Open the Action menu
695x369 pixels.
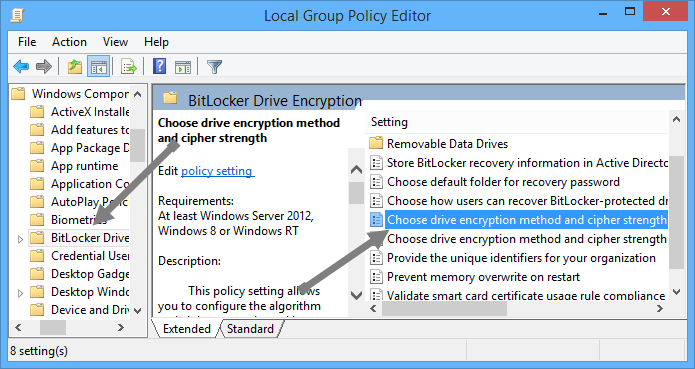pos(69,42)
